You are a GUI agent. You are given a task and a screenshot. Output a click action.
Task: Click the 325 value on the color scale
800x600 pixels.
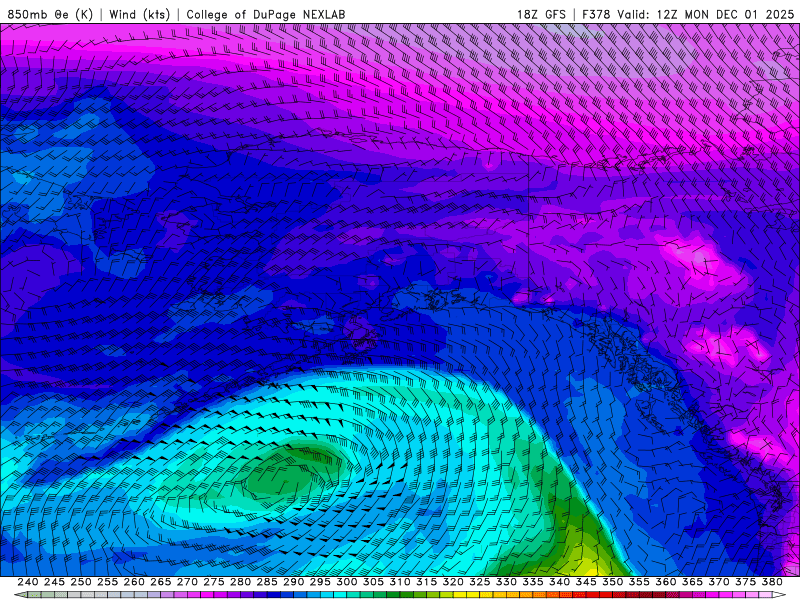point(480,582)
